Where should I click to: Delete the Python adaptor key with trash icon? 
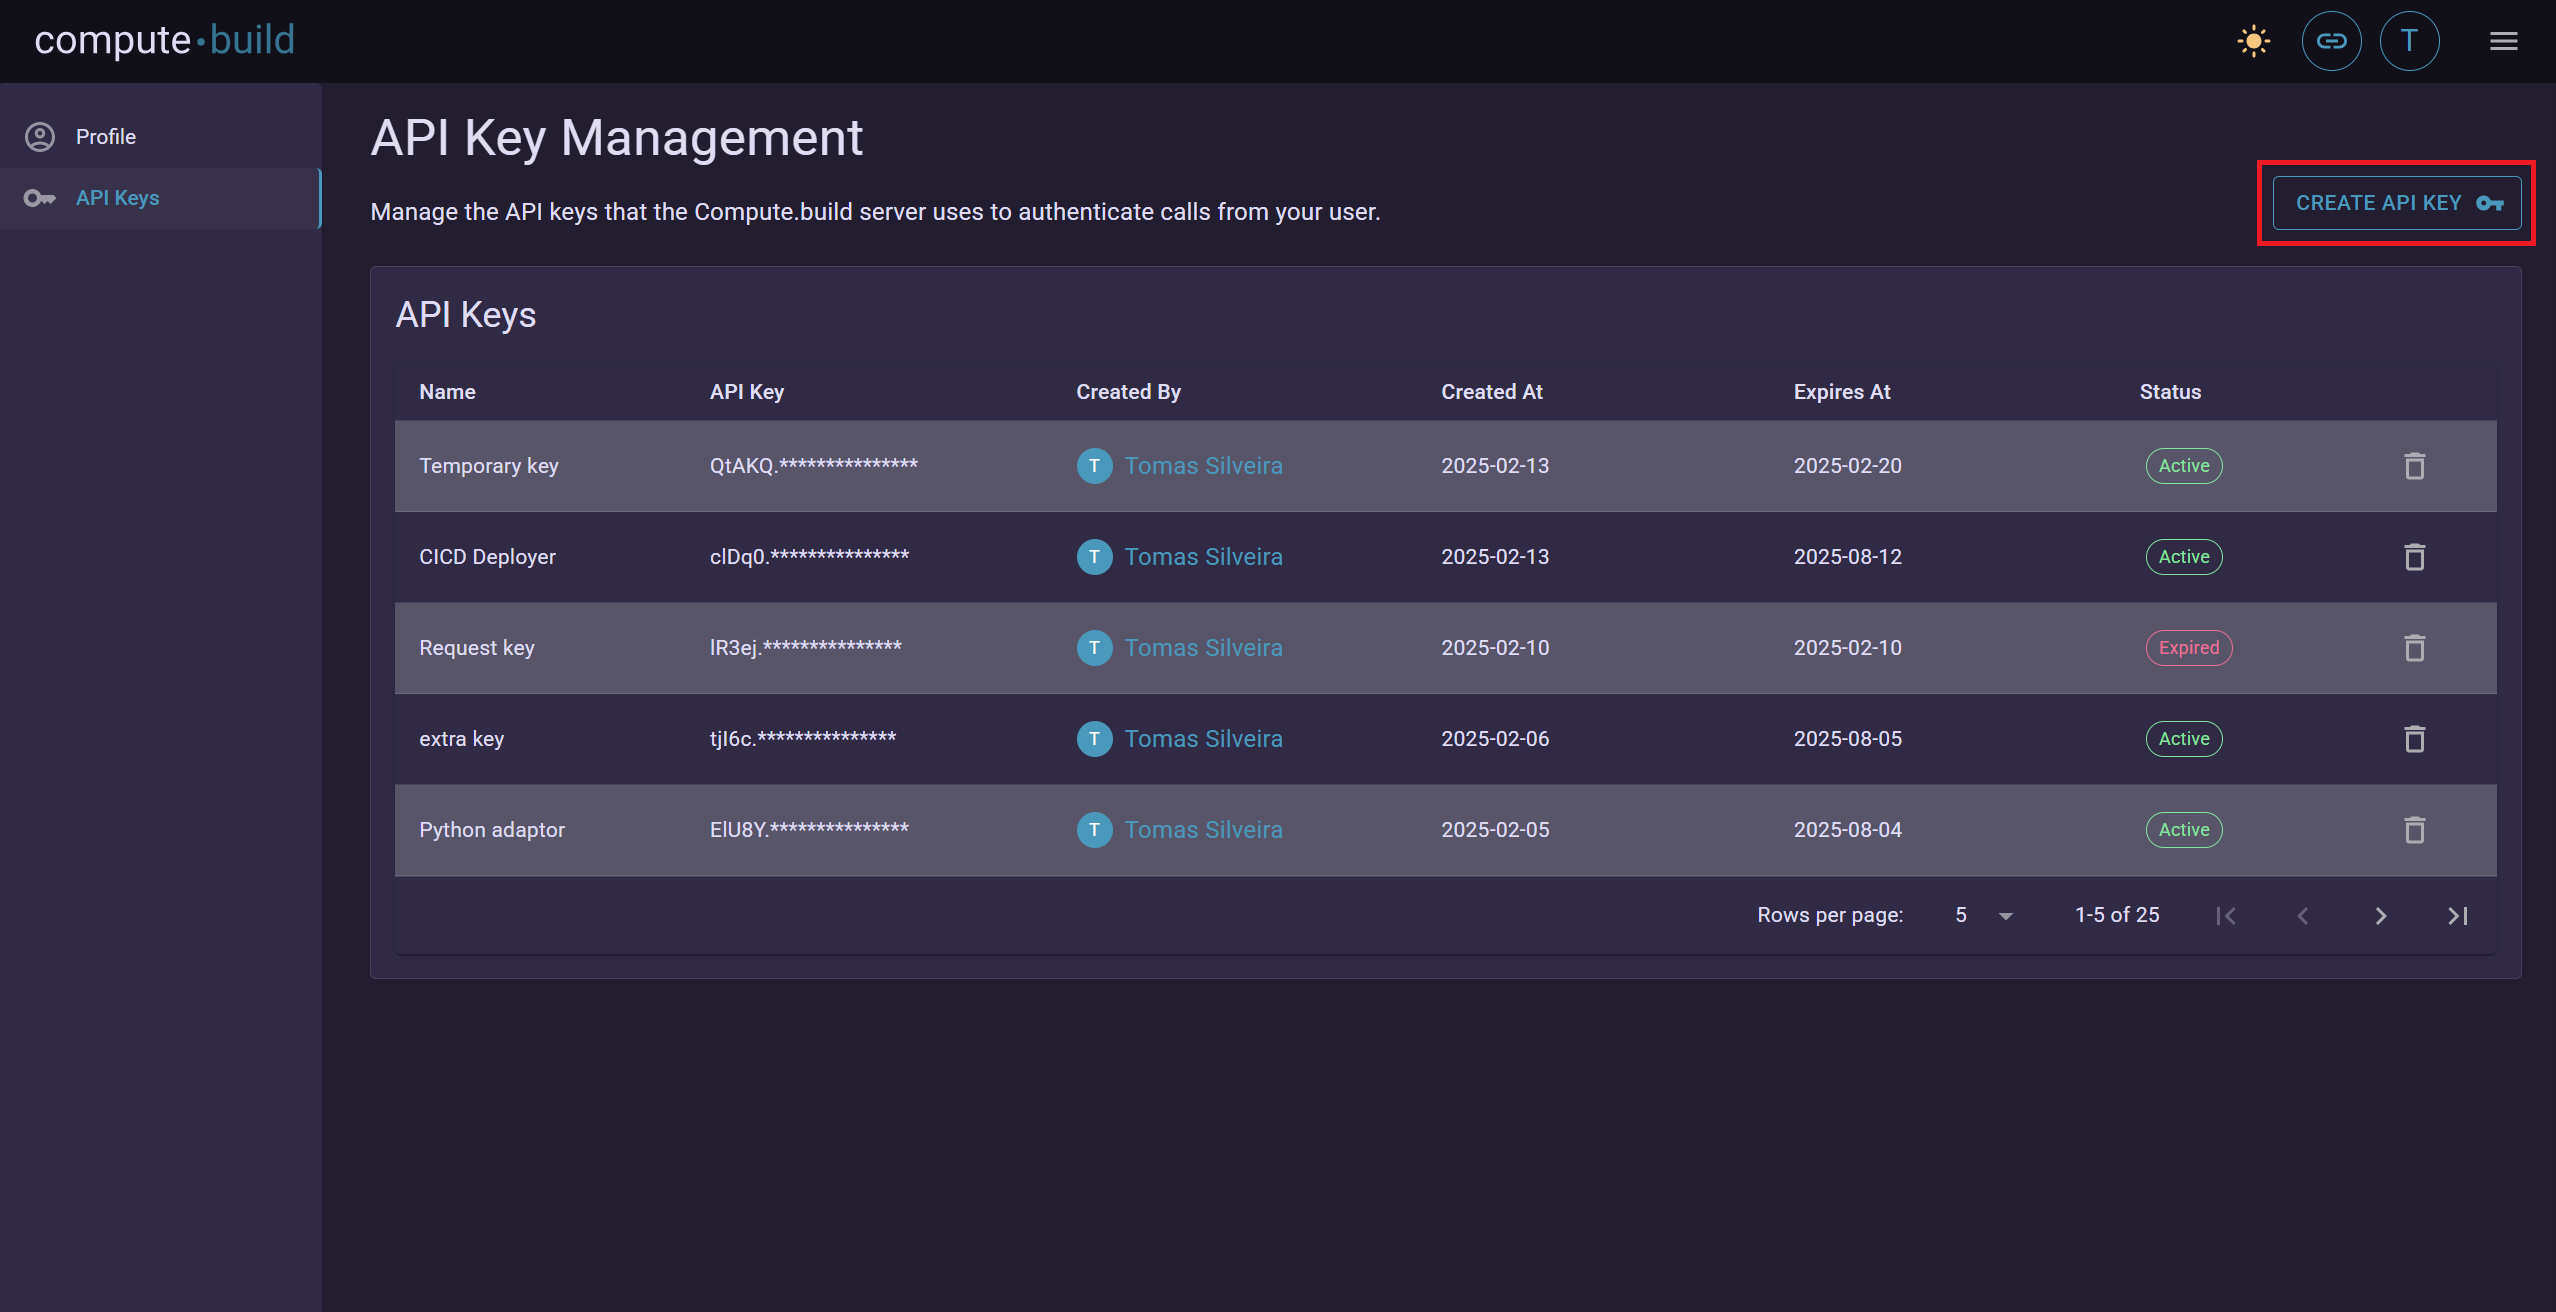[2414, 830]
